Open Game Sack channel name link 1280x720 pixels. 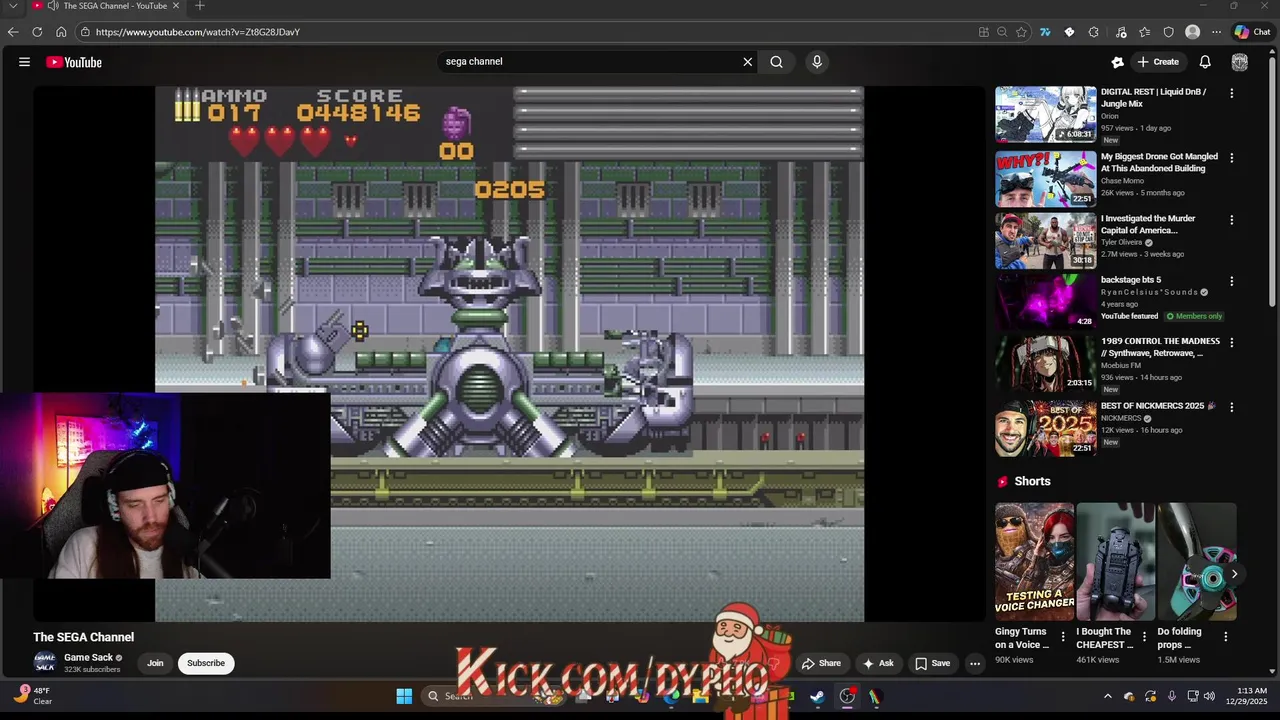coord(88,657)
